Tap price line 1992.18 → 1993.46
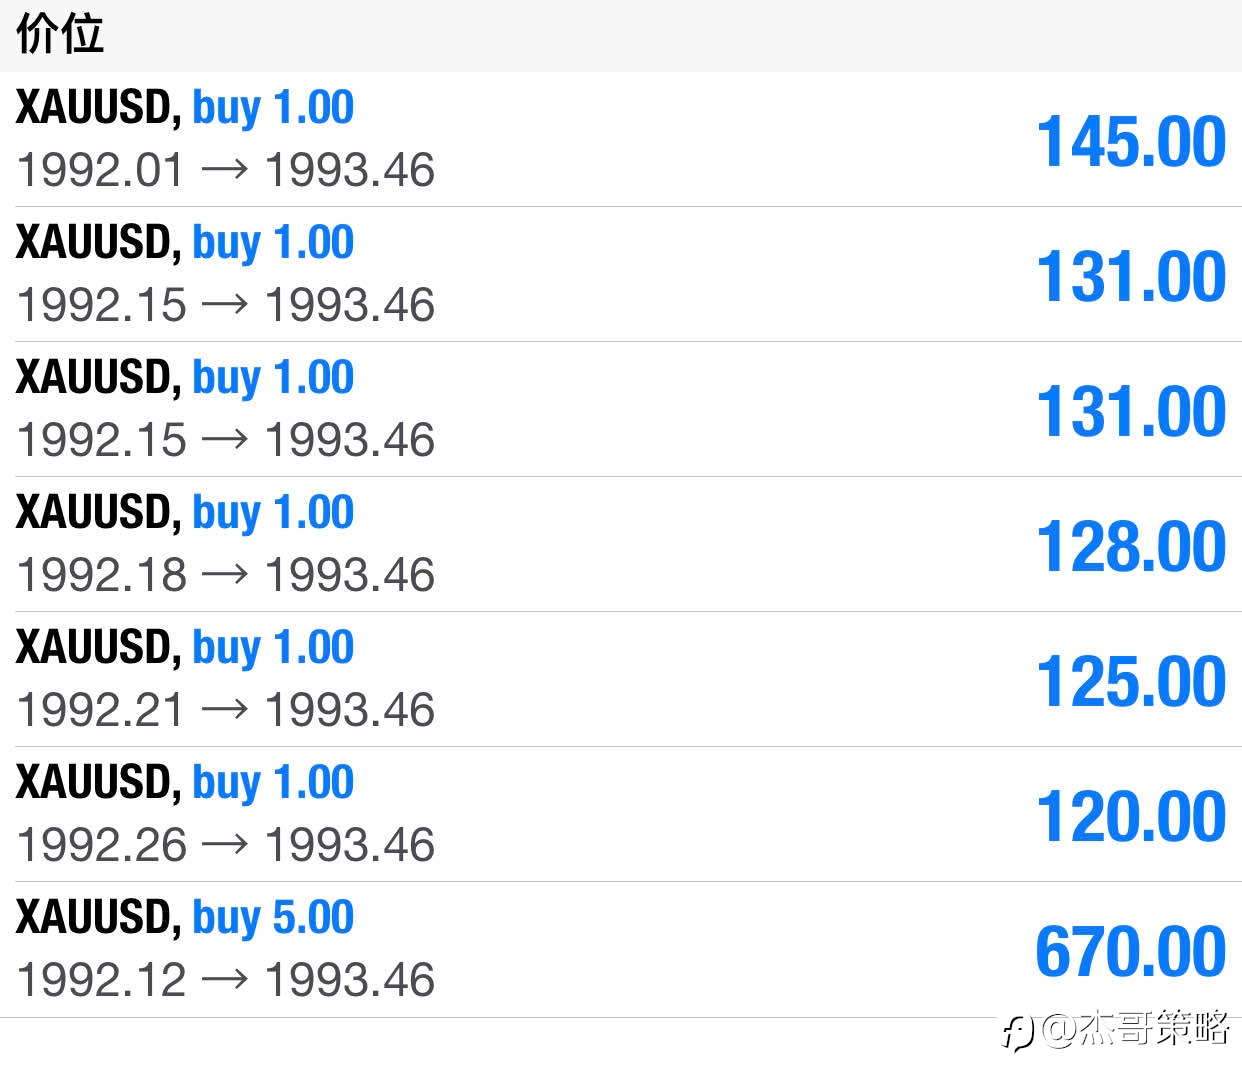 pos(226,574)
